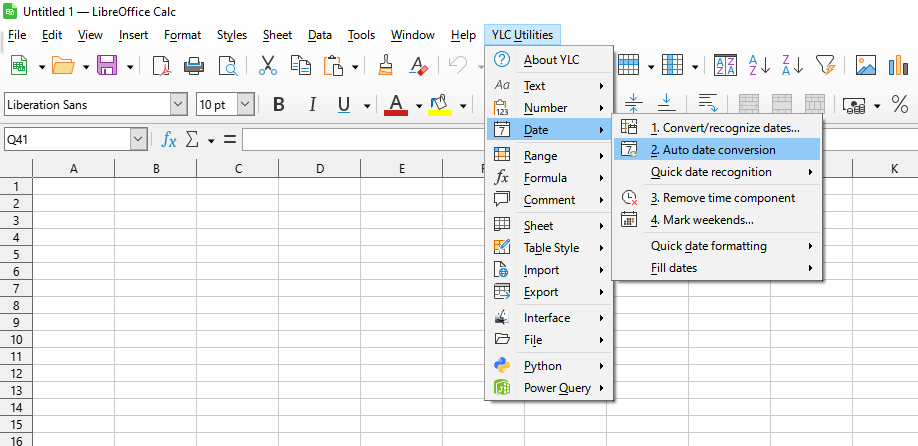This screenshot has width=918, height=446.
Task: Click the Insert Image icon
Action: click(x=866, y=66)
